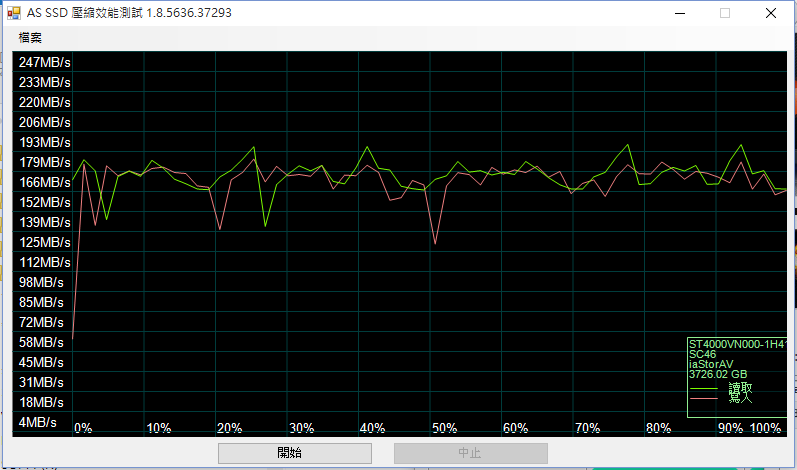This screenshot has width=797, height=470.
Task: Click the 125MB/s axis label
Action: (x=45, y=242)
